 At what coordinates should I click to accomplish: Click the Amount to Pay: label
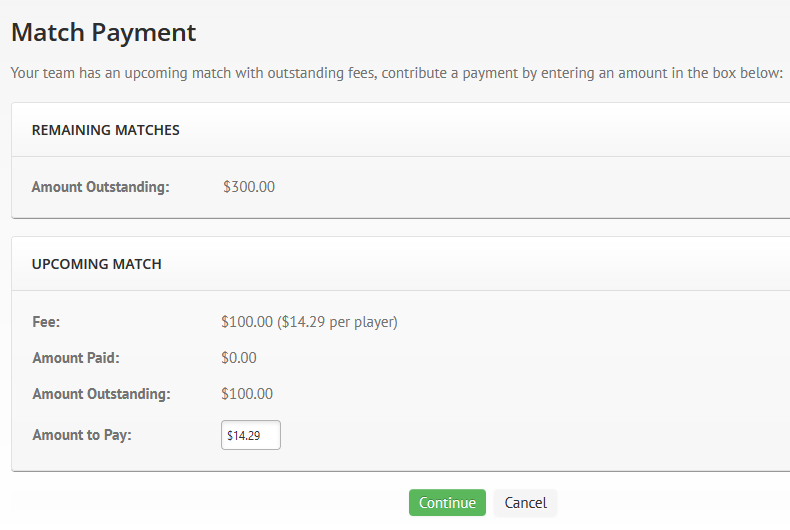[82, 435]
